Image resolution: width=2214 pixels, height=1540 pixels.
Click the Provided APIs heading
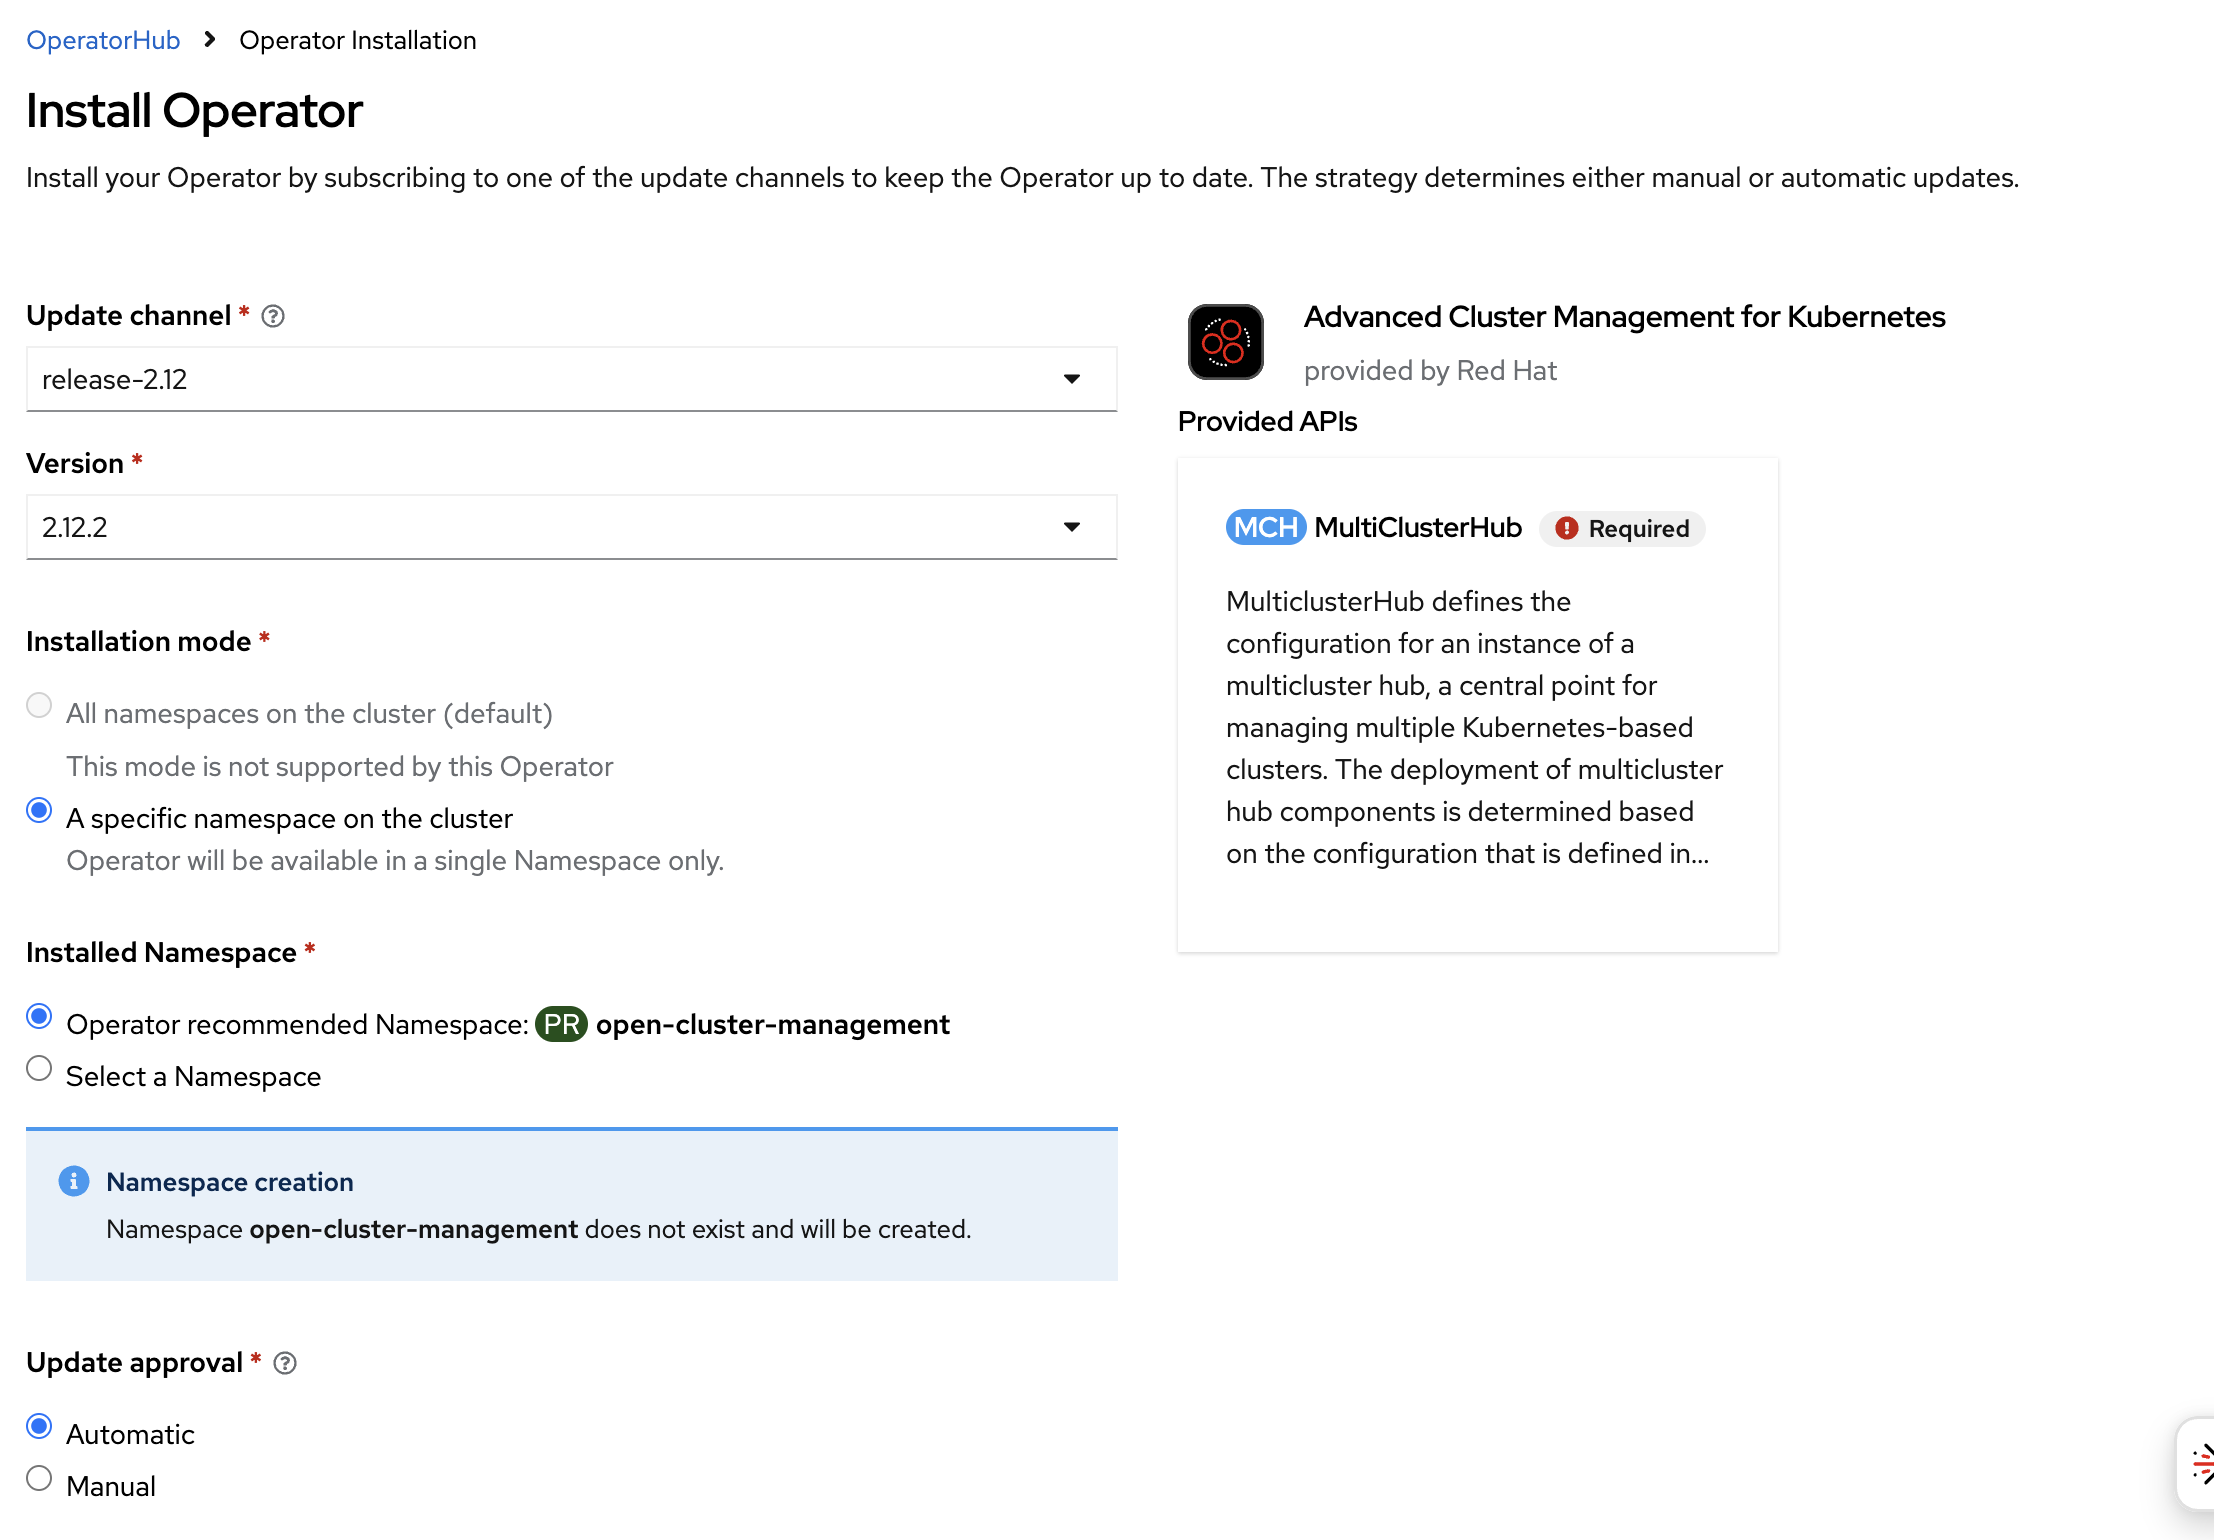click(x=1267, y=421)
